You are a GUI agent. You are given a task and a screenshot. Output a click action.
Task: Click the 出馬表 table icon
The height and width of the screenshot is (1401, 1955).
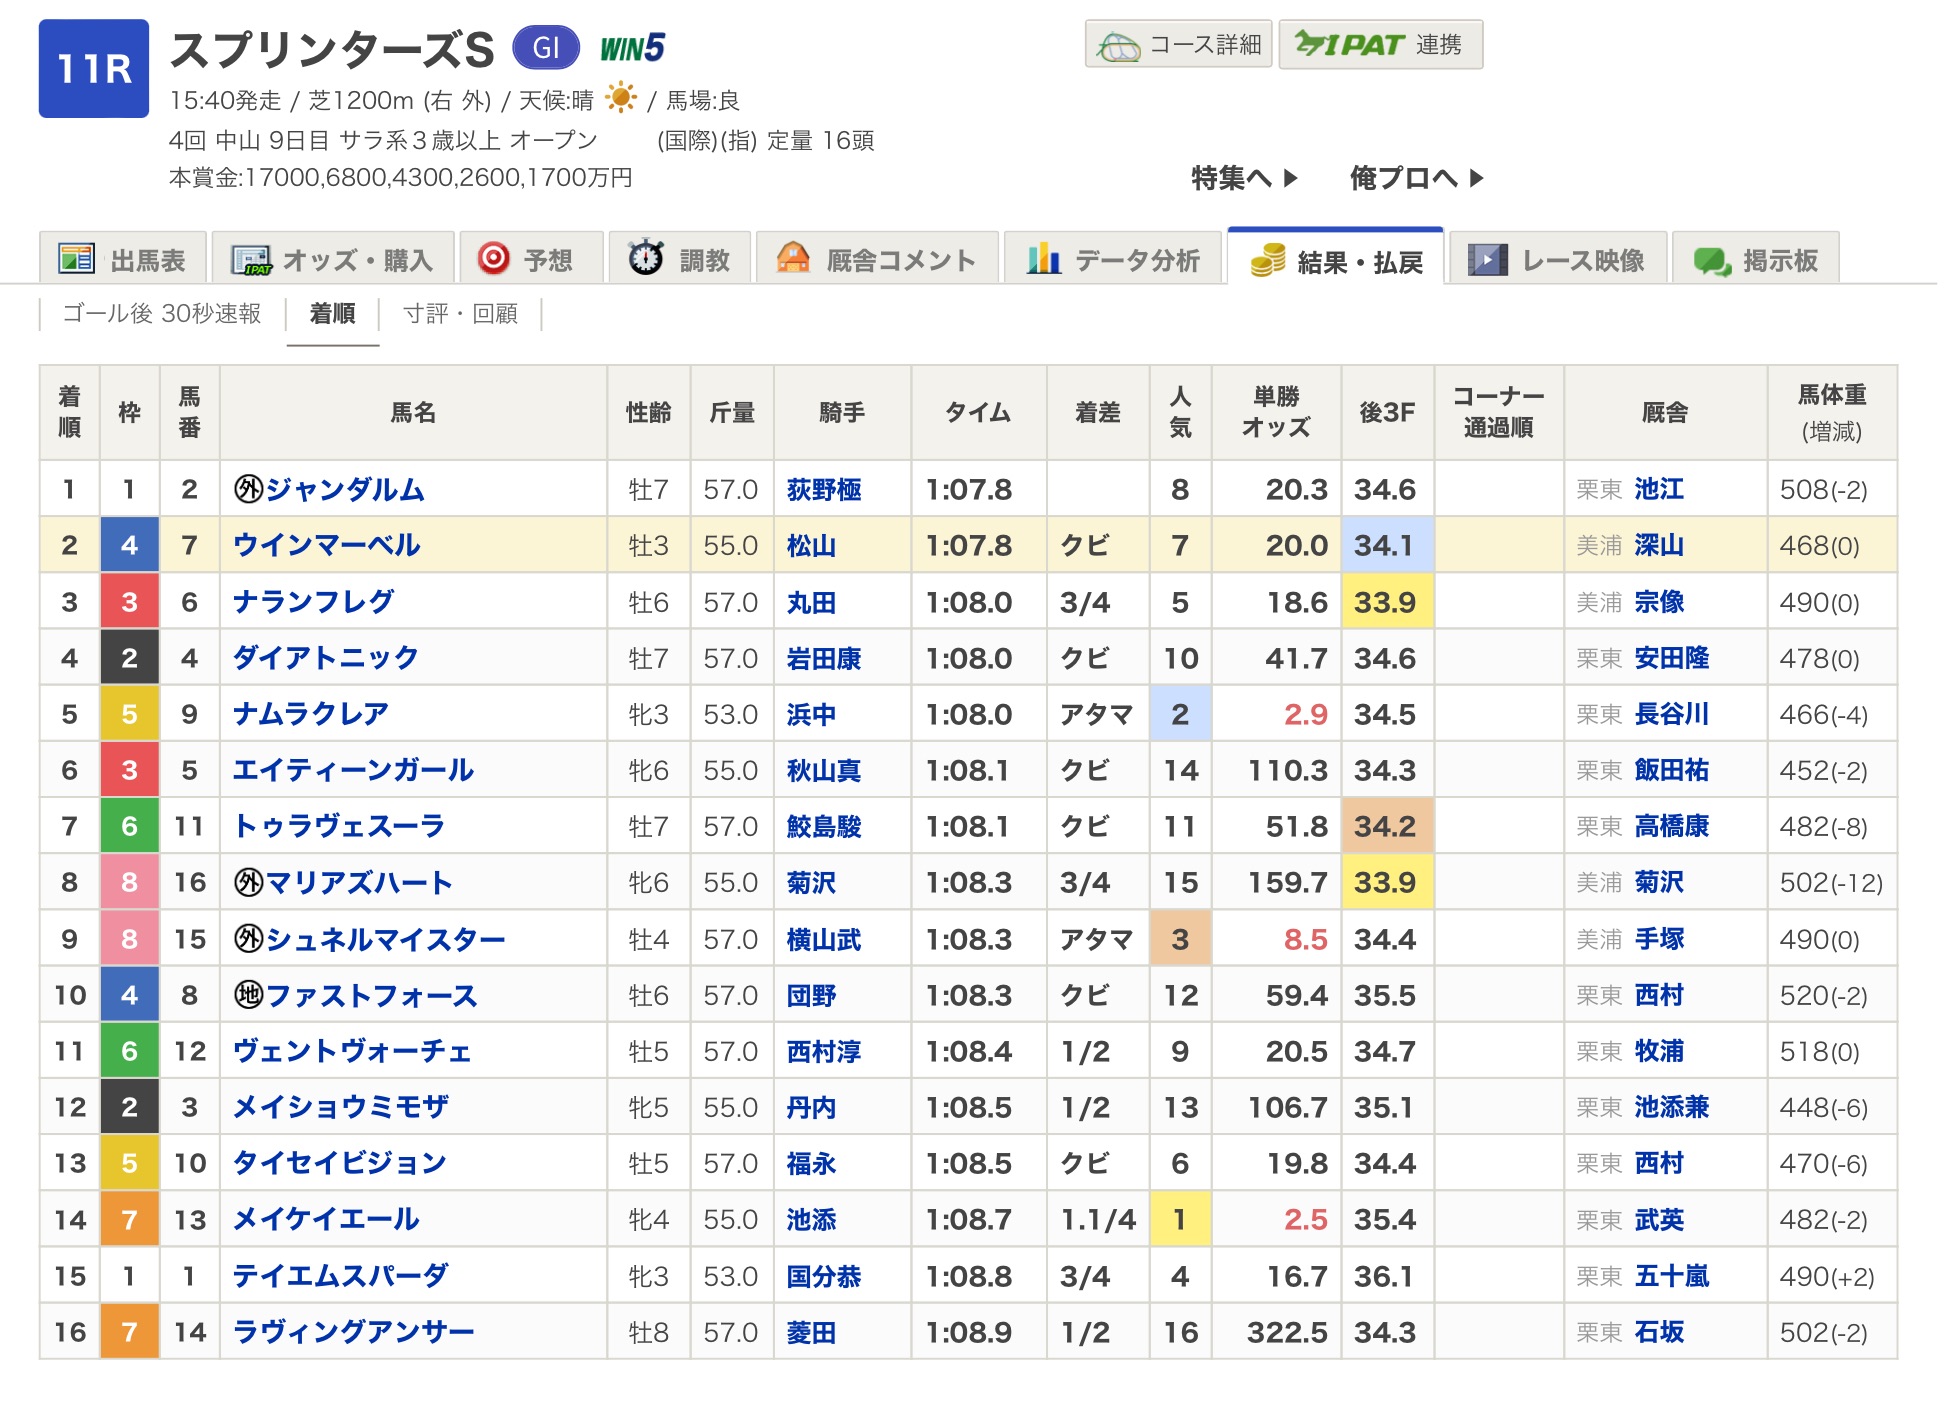coord(76,259)
